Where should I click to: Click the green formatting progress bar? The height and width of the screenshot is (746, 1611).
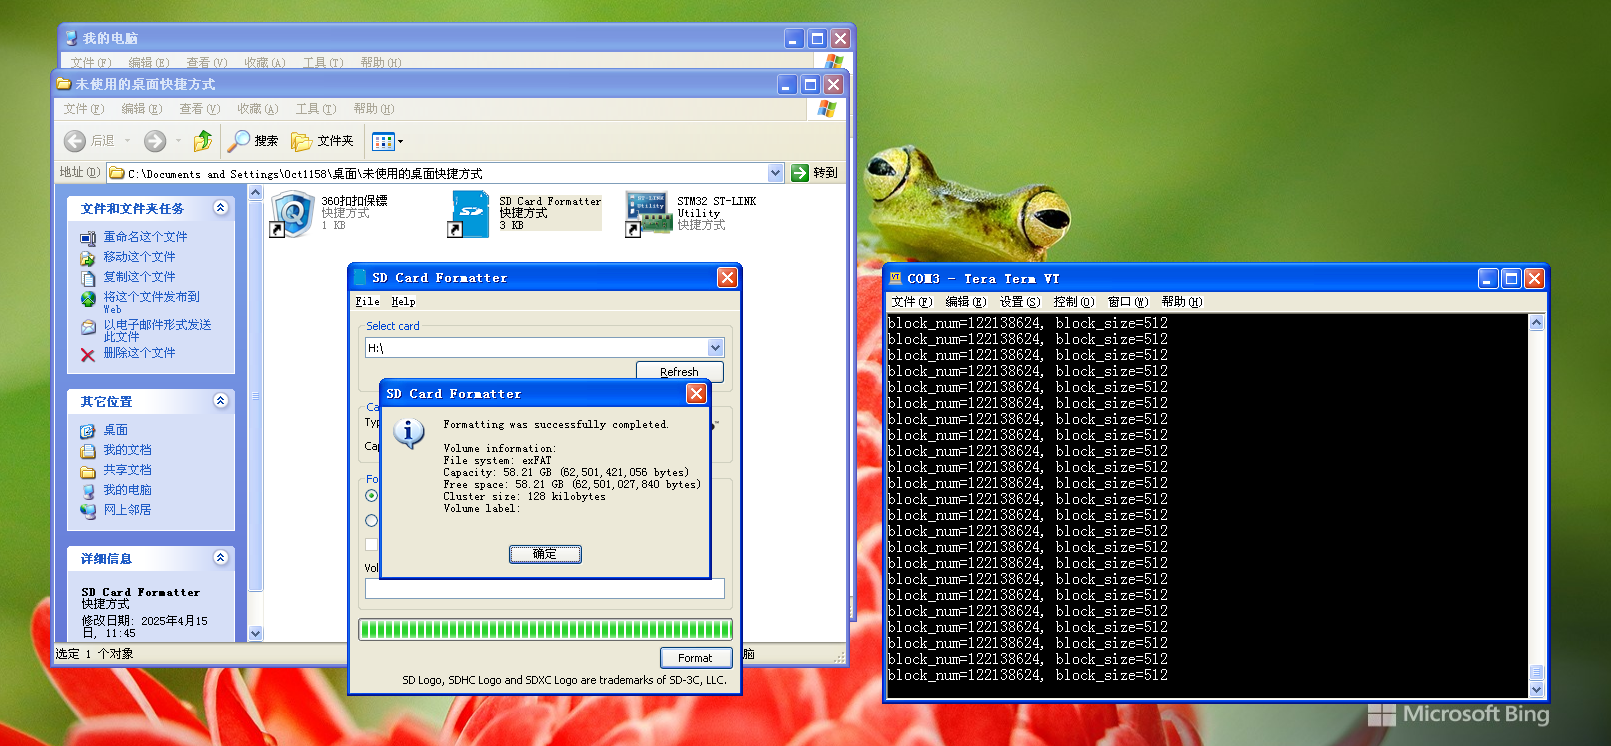(545, 629)
